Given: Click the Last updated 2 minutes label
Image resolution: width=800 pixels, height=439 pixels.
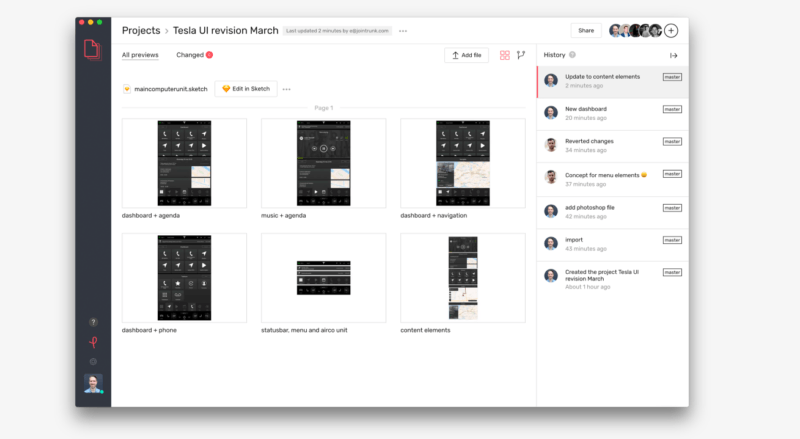Looking at the screenshot, I should 337,31.
